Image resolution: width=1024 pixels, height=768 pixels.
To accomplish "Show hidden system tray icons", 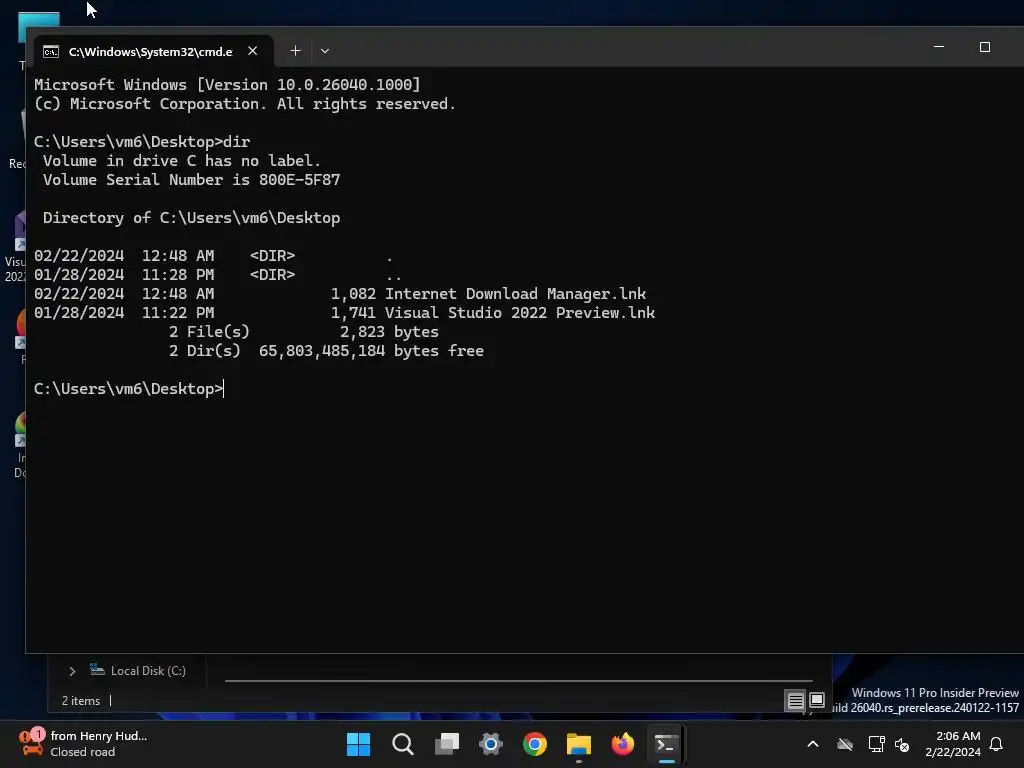I will (812, 744).
